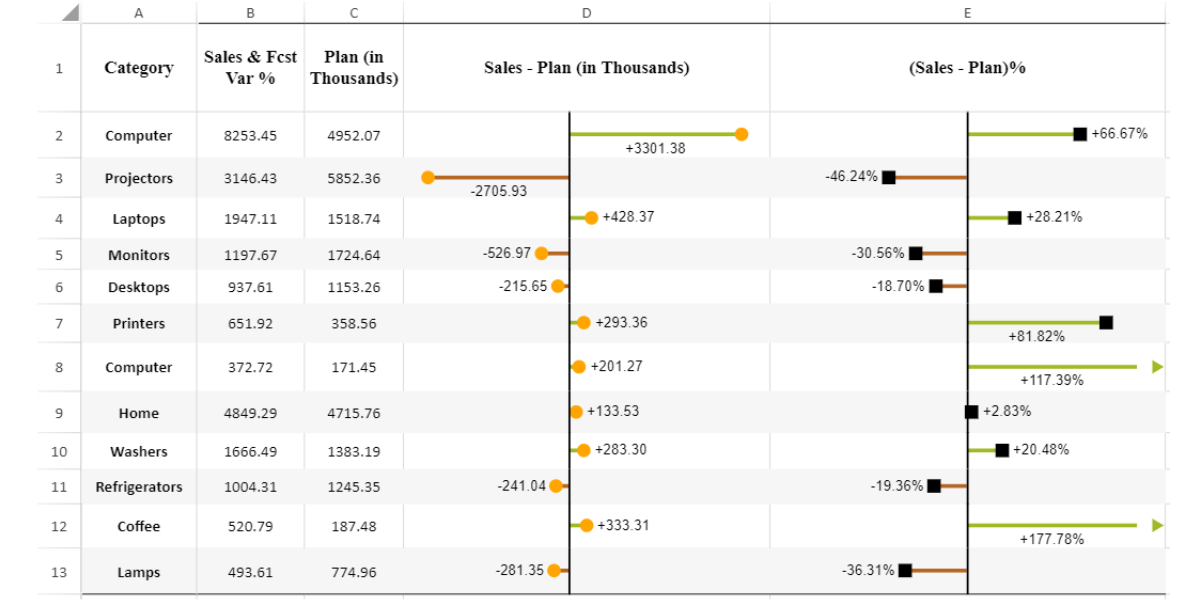
Task: Select the cell containing 8253.45
Action: click(250, 136)
